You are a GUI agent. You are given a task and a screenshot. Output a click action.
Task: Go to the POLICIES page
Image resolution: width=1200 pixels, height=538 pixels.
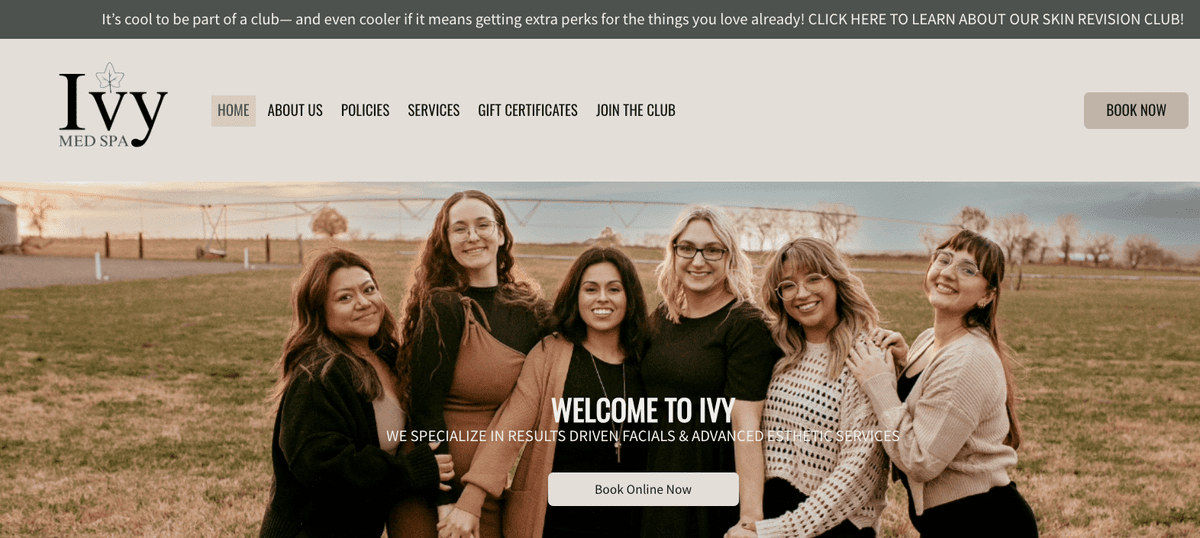coord(365,110)
